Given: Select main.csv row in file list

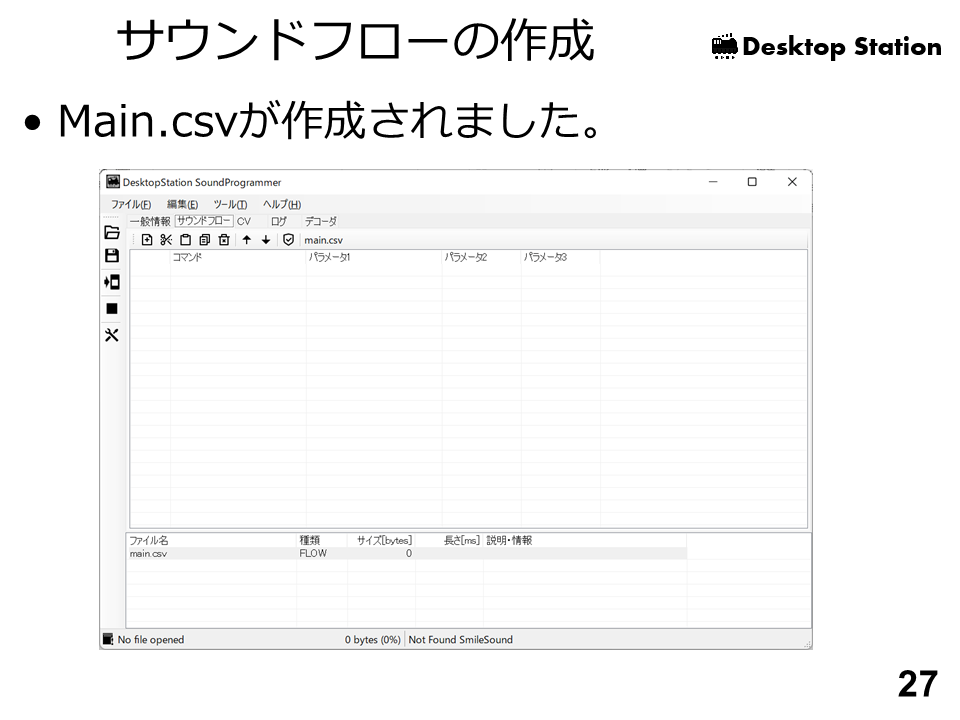Looking at the screenshot, I should 148,553.
